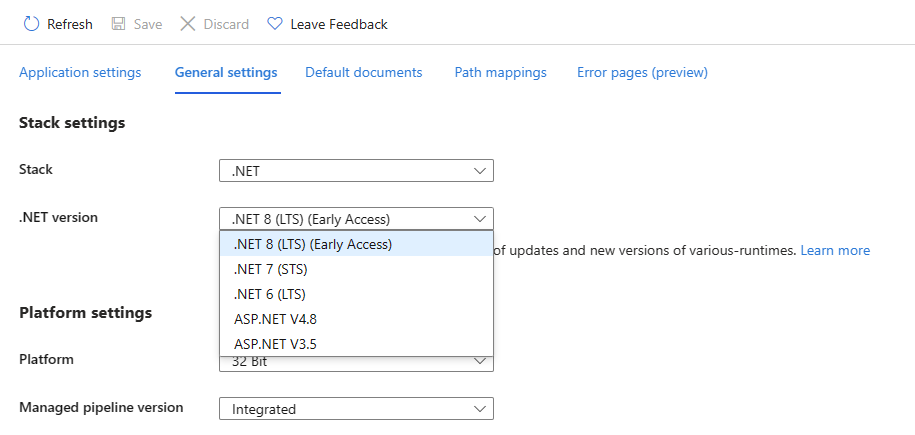Click the .NET version field label
Screen dimensions: 915x435
click(58, 218)
